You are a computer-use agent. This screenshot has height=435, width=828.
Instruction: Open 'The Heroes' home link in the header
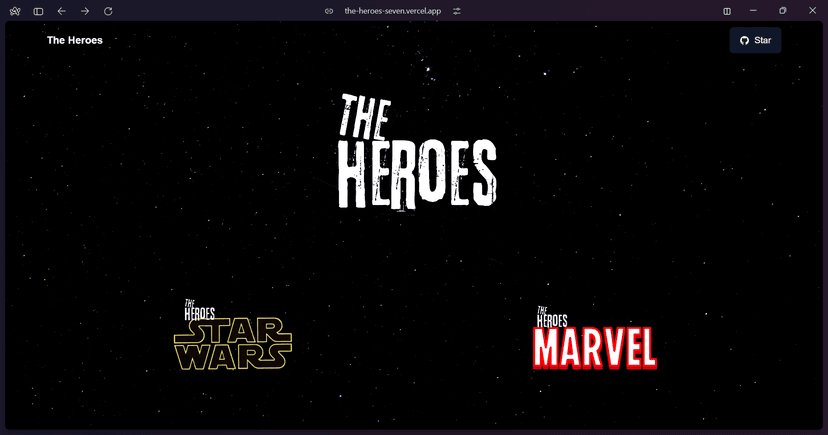74,40
